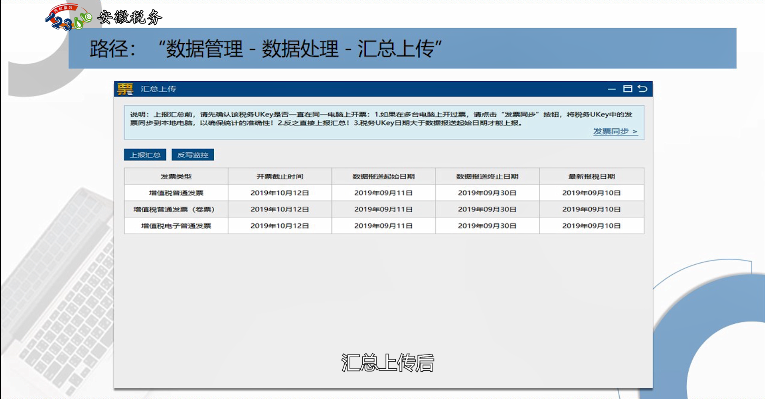Click 2019年10月12日 in 增值税普通发票 row

(280, 193)
